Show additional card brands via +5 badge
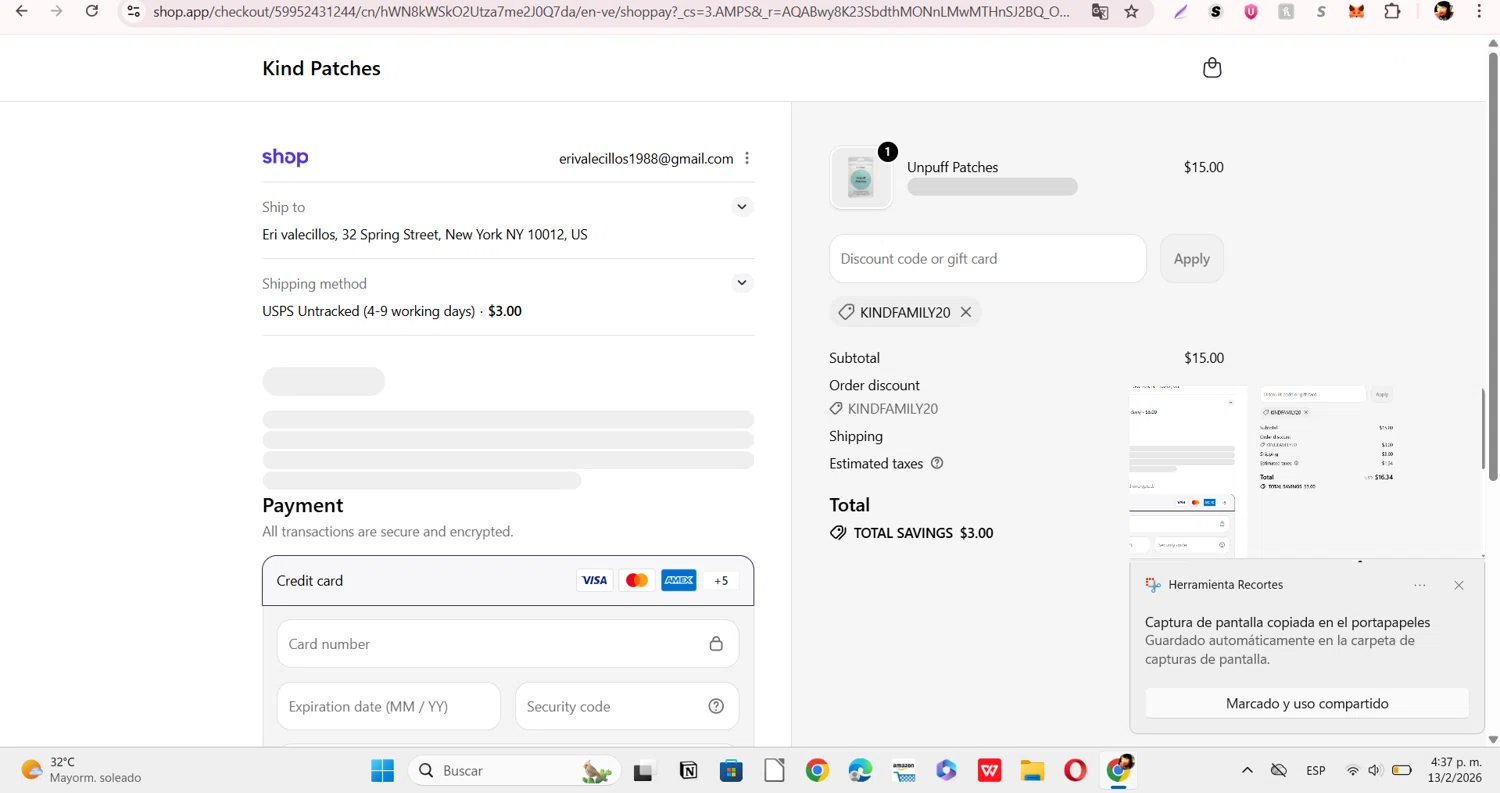The height and width of the screenshot is (793, 1500). coord(721,580)
